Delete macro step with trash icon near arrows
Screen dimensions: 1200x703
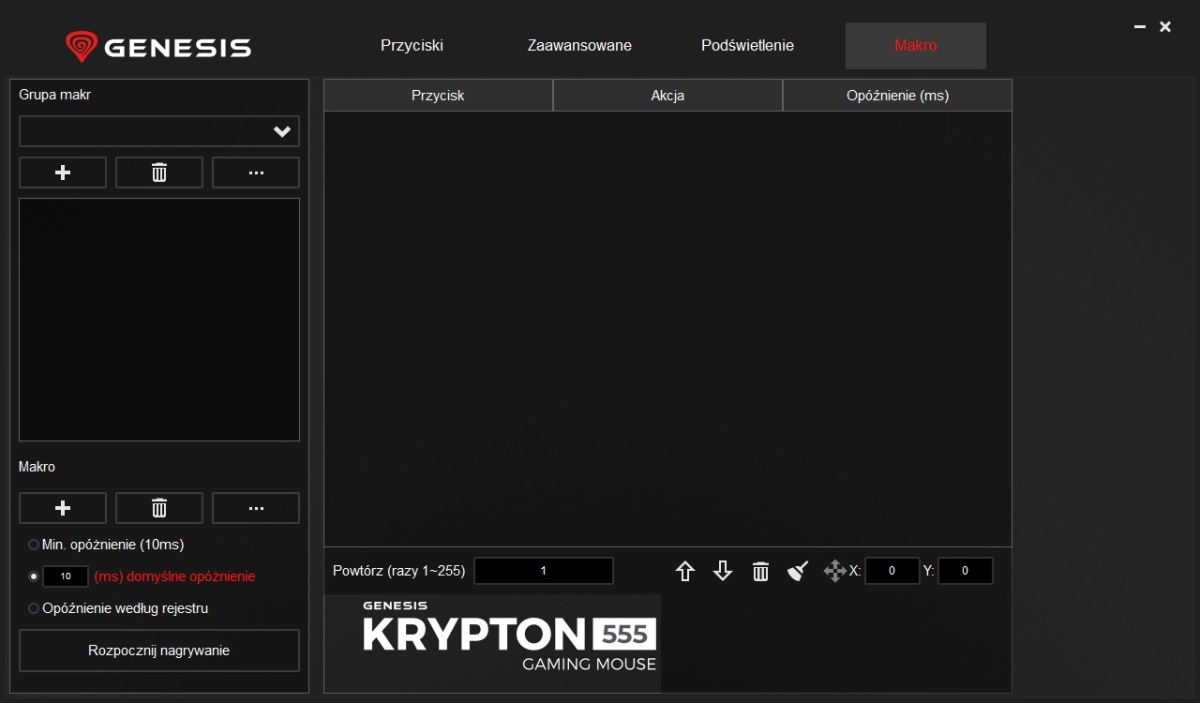[761, 572]
